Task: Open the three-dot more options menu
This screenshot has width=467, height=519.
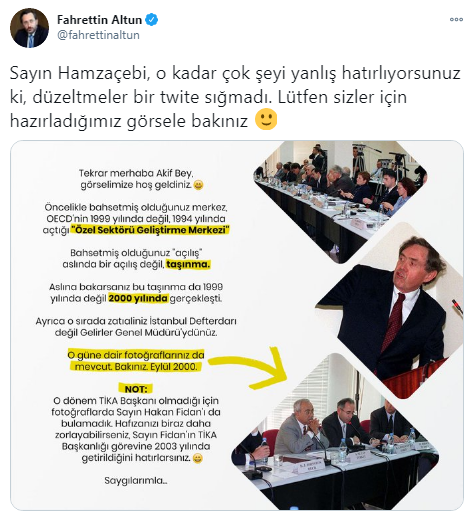Action: pos(456,19)
